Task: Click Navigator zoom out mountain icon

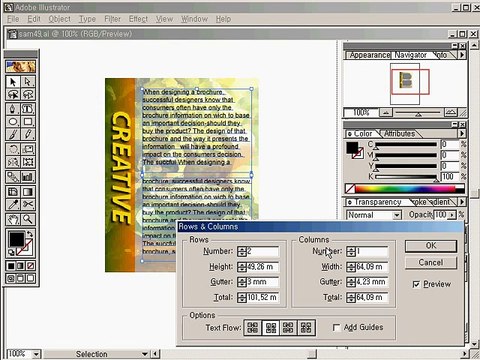Action: (x=386, y=113)
